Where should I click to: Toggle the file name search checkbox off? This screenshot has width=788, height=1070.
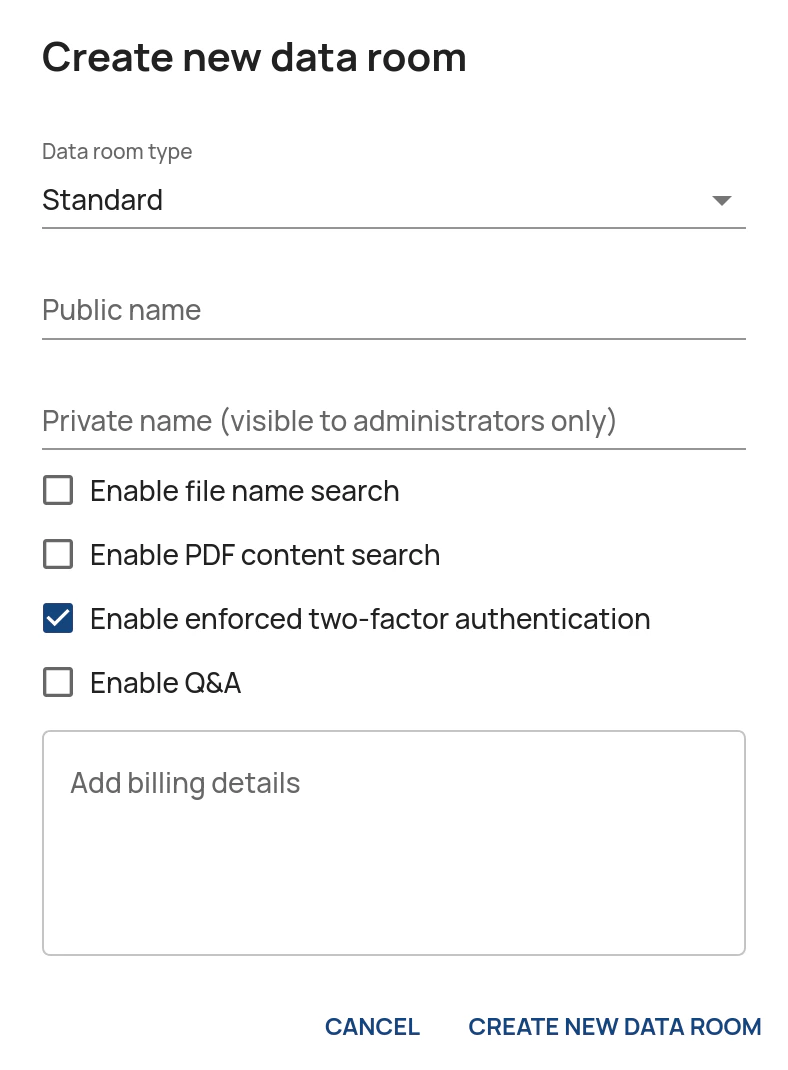pyautogui.click(x=58, y=490)
